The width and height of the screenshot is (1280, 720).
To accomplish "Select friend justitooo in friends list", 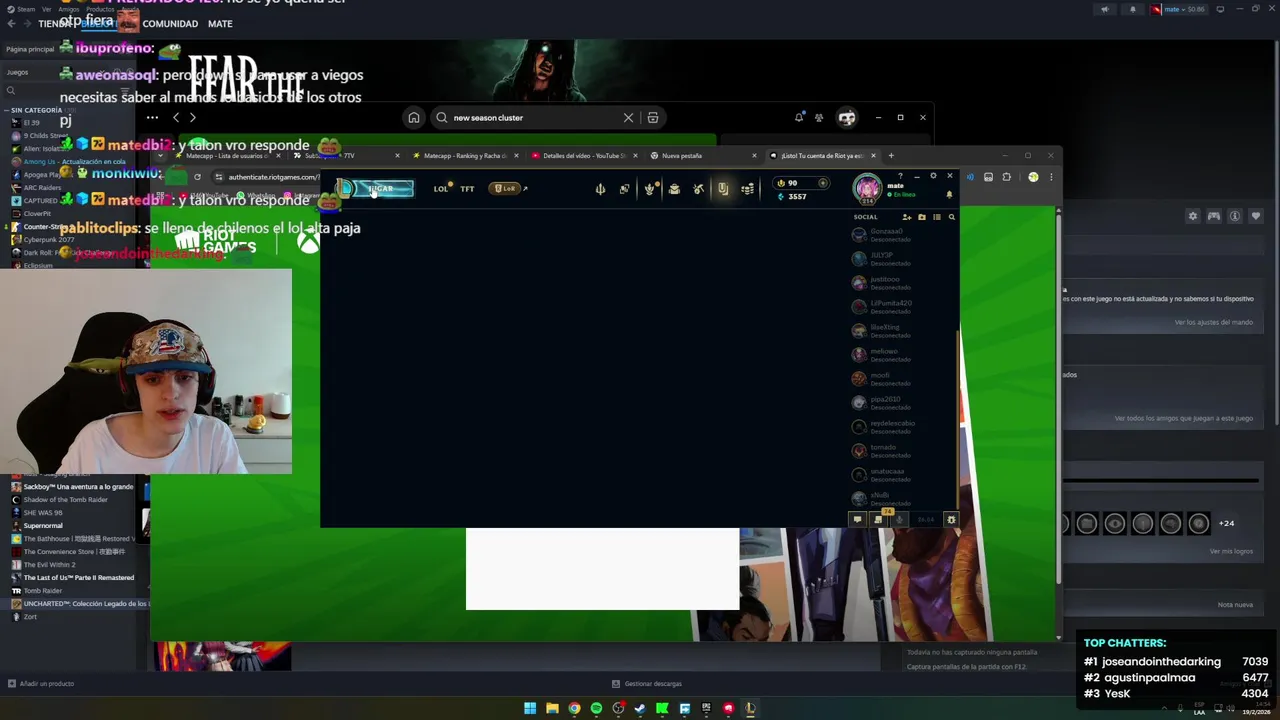I will (903, 283).
